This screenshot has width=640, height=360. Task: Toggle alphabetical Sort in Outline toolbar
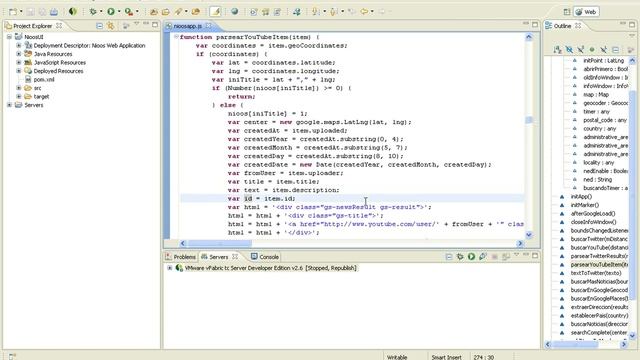558,50
